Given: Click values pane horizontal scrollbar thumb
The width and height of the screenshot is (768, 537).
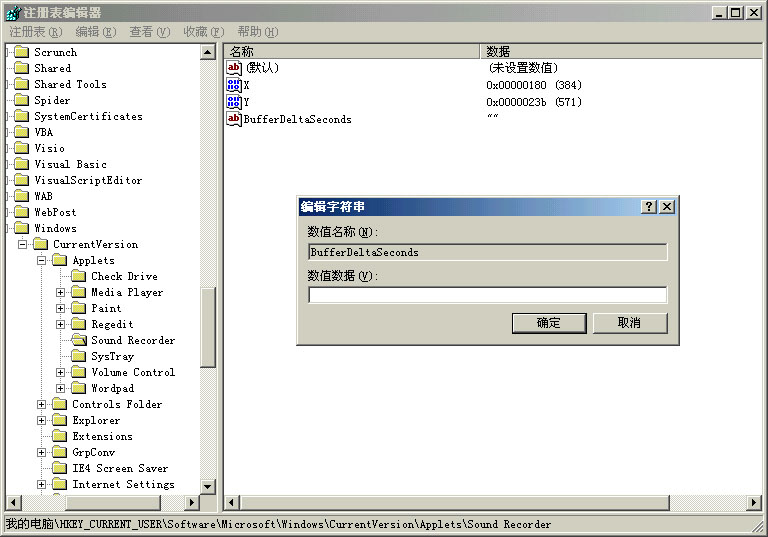Looking at the screenshot, I should click(x=455, y=502).
